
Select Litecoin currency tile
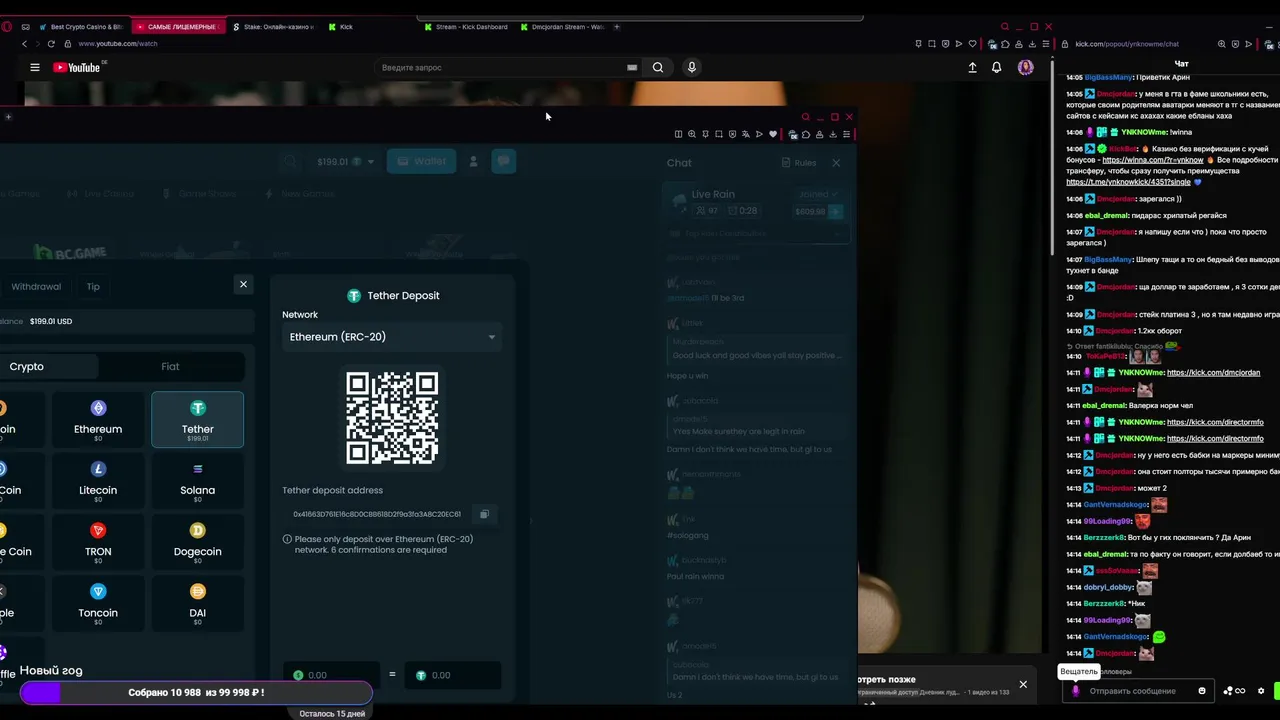(x=98, y=481)
